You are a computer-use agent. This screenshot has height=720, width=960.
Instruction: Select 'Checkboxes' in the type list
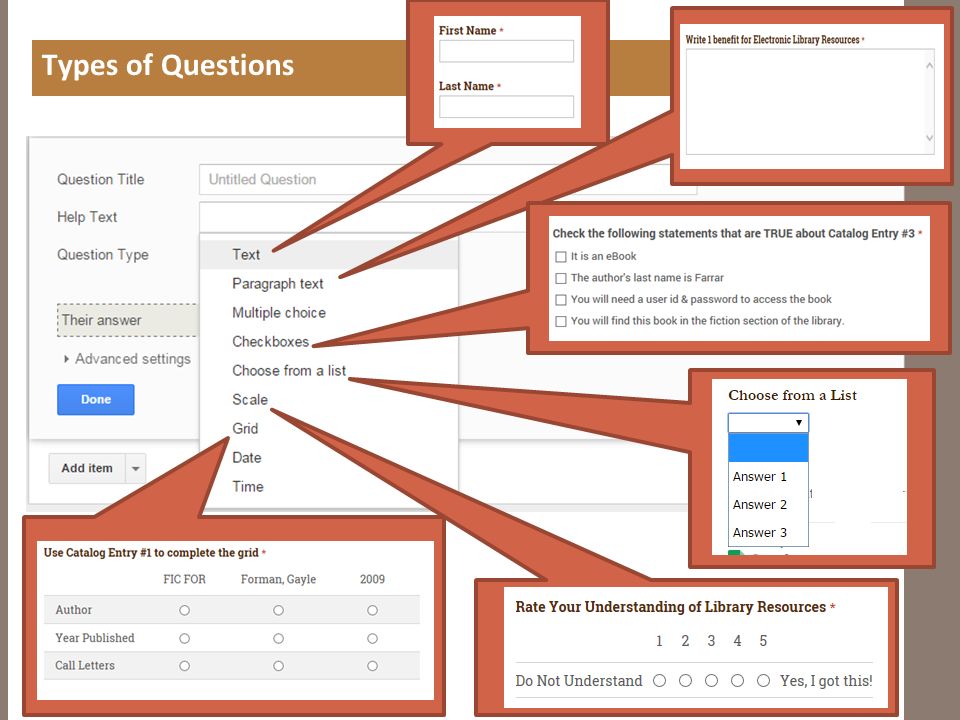tap(270, 341)
